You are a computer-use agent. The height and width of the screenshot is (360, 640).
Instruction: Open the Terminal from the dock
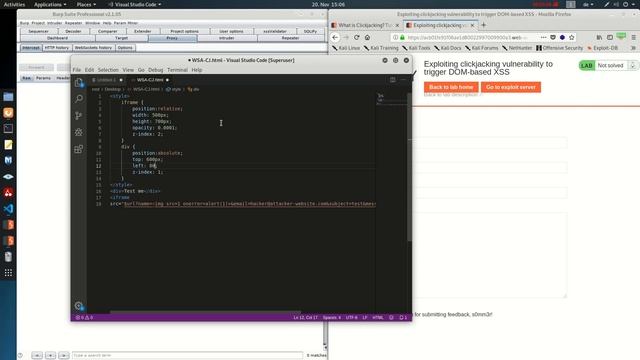(x=8, y=129)
